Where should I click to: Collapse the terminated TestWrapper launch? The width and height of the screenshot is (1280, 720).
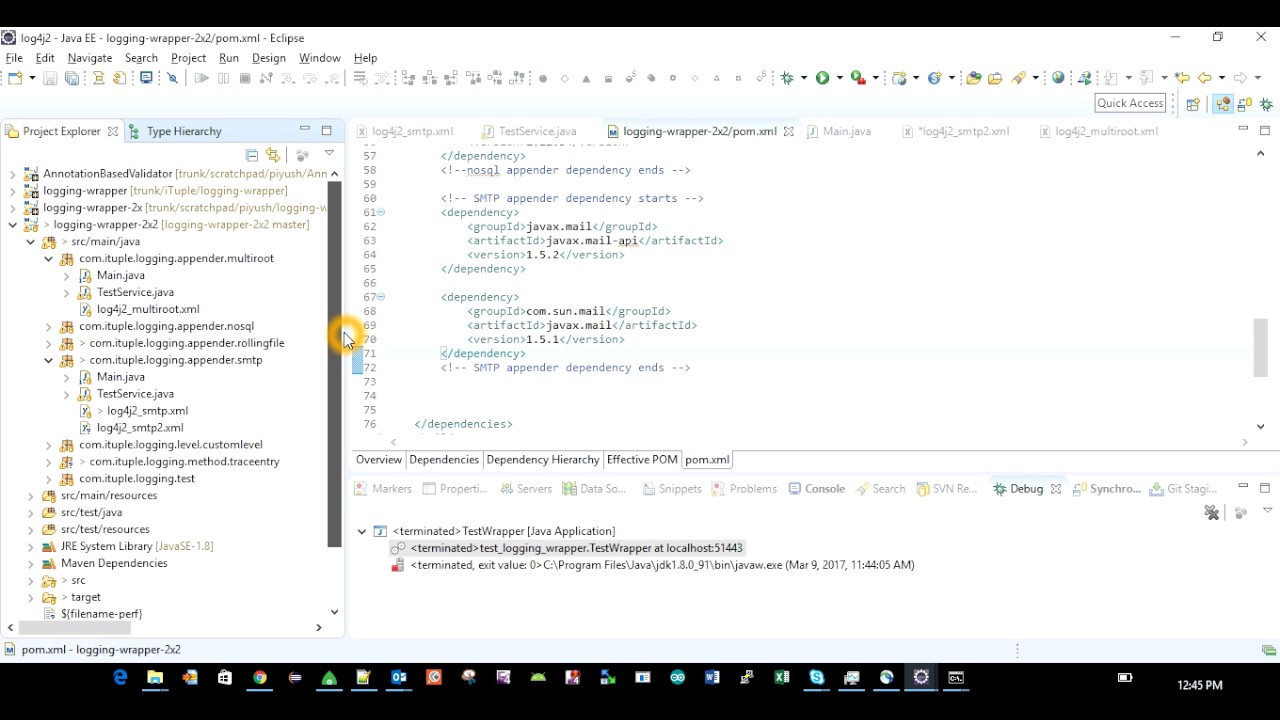pyautogui.click(x=362, y=531)
